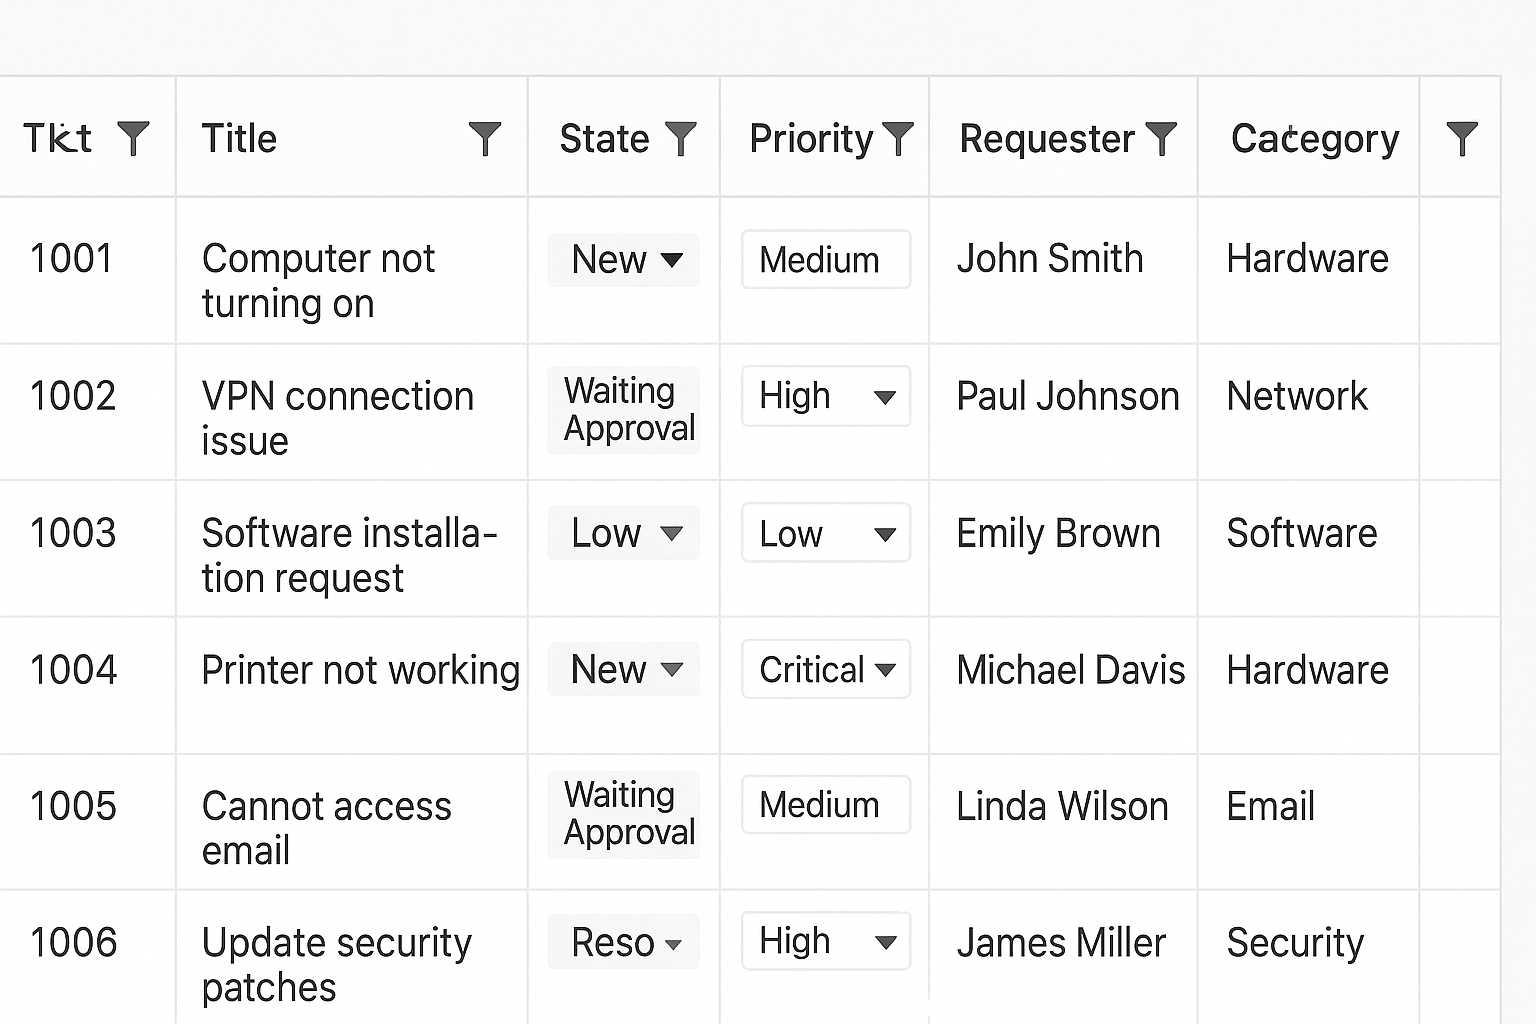The width and height of the screenshot is (1536, 1024).
Task: Click the Waiting Approval state on ticket 1005
Action: [x=623, y=814]
